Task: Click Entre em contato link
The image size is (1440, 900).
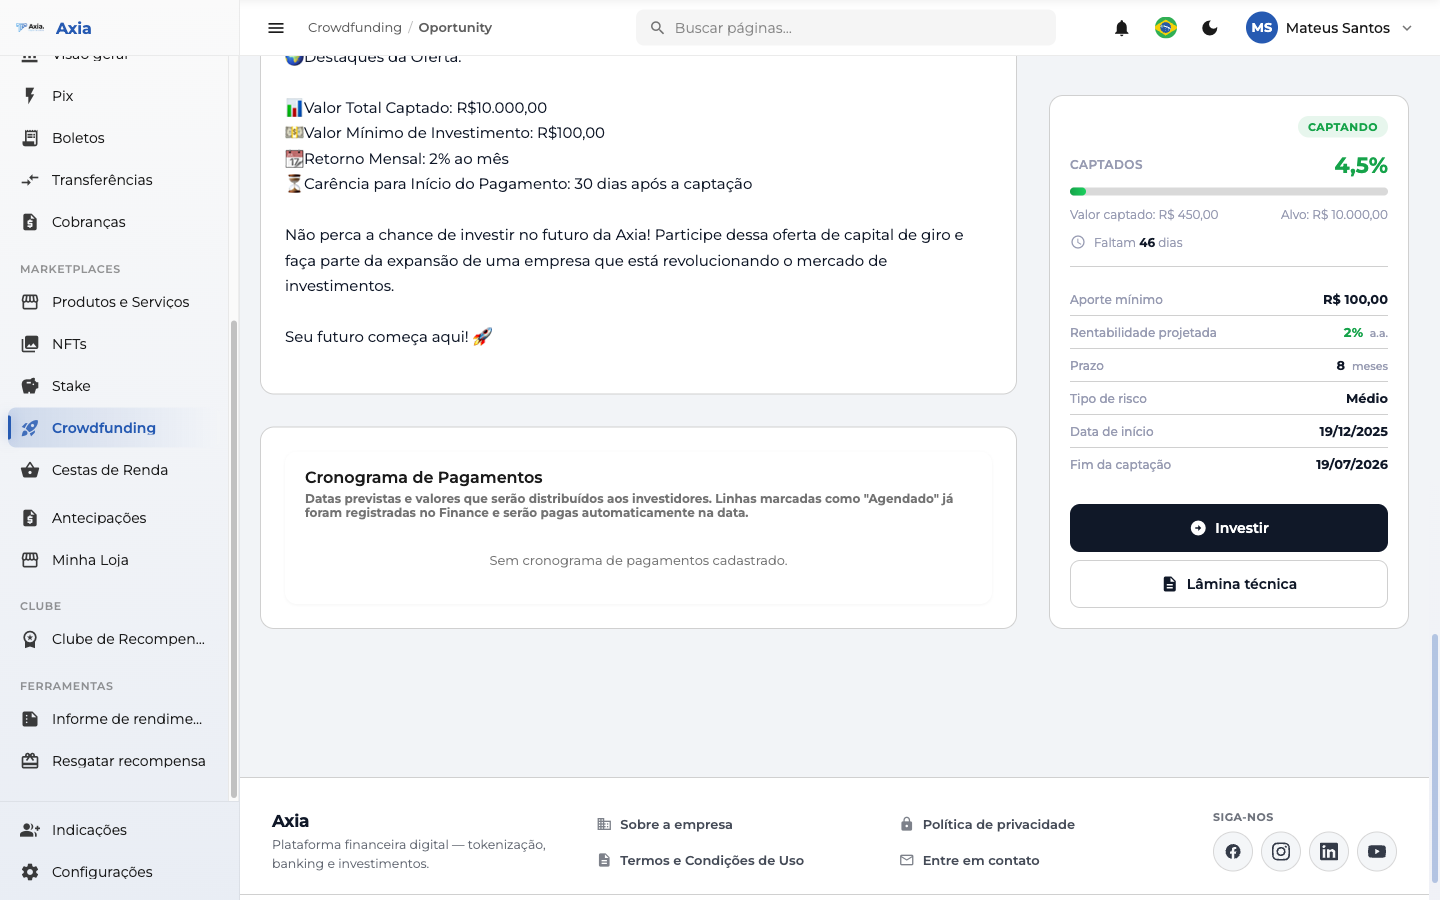Action: pos(981,861)
